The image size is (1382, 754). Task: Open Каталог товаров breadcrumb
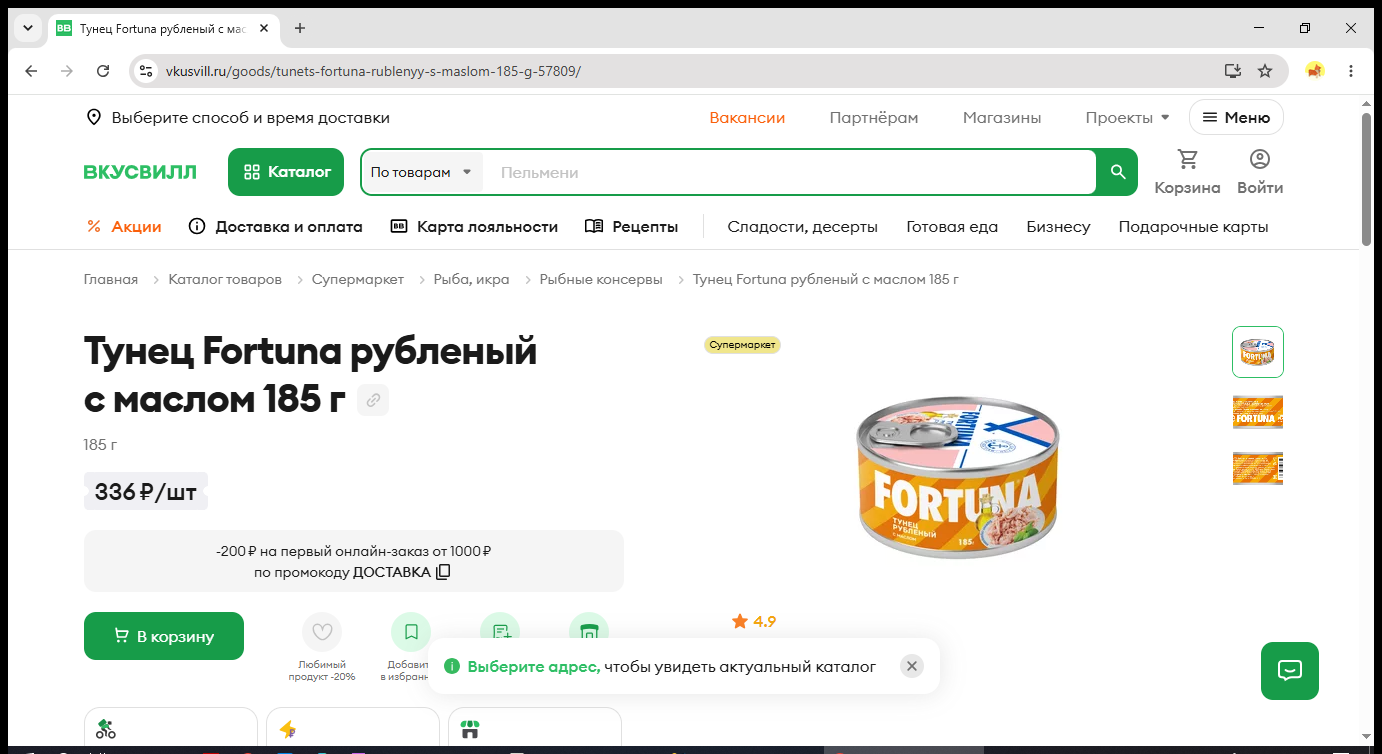pos(225,280)
